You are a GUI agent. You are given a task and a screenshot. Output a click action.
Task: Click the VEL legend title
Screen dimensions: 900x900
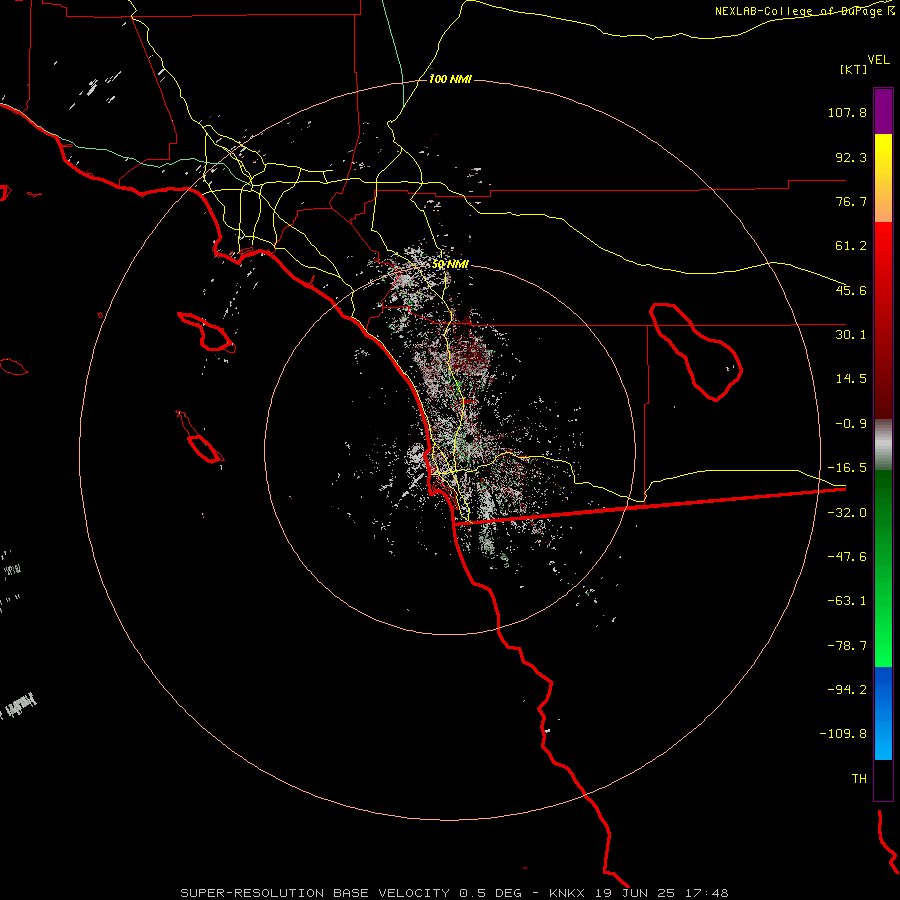coord(878,60)
